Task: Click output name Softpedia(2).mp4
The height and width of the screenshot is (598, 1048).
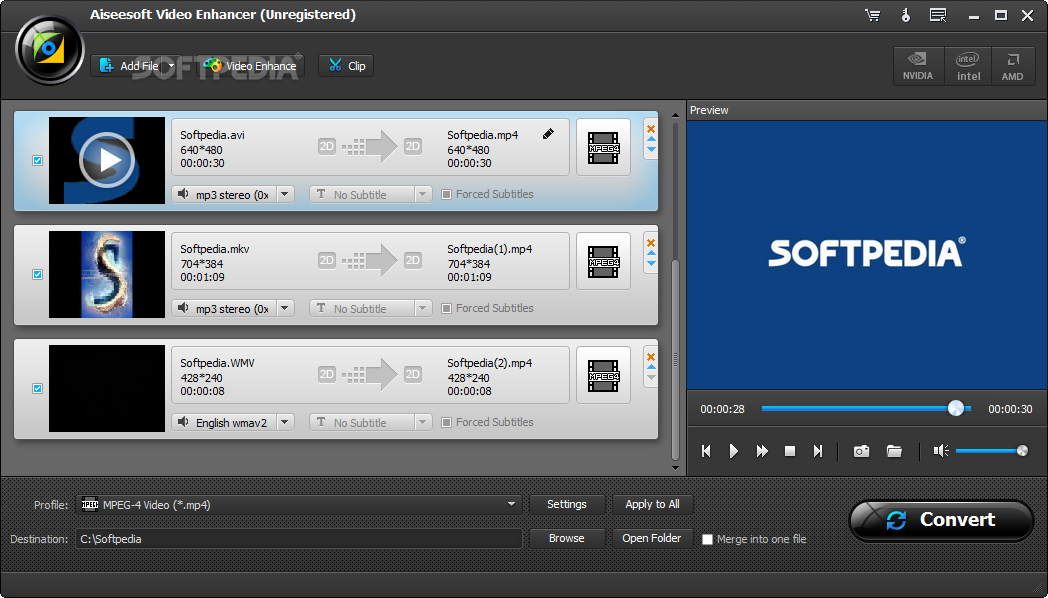Action: pyautogui.click(x=489, y=363)
